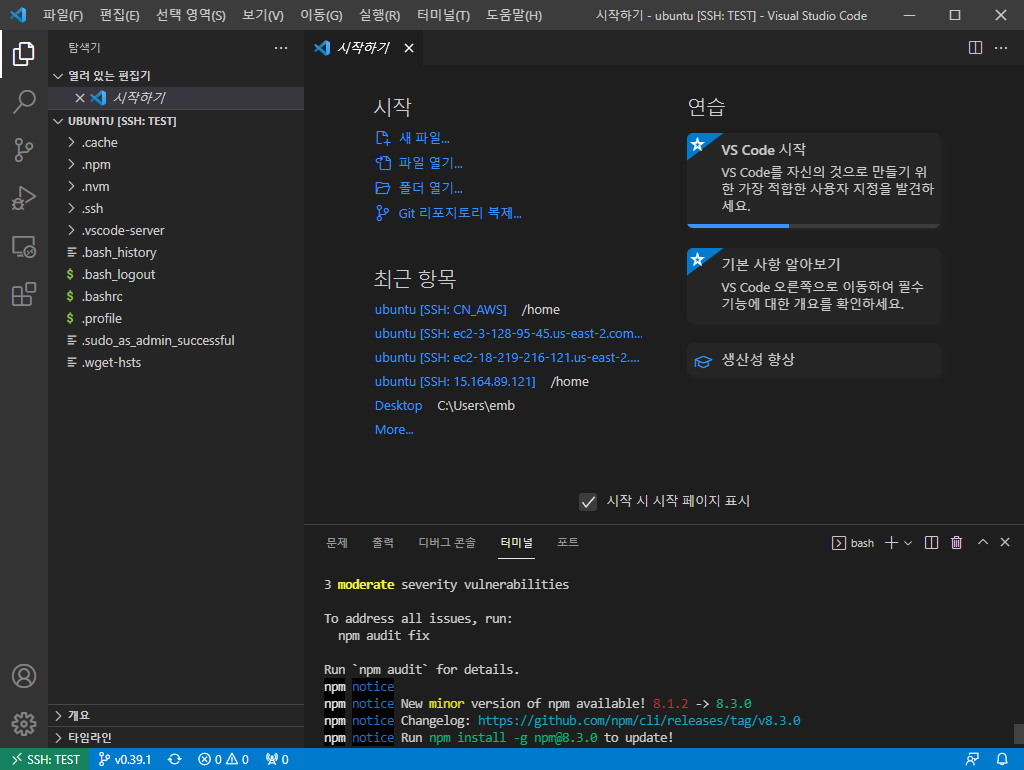Open the Remote Explorer view

coord(24,246)
